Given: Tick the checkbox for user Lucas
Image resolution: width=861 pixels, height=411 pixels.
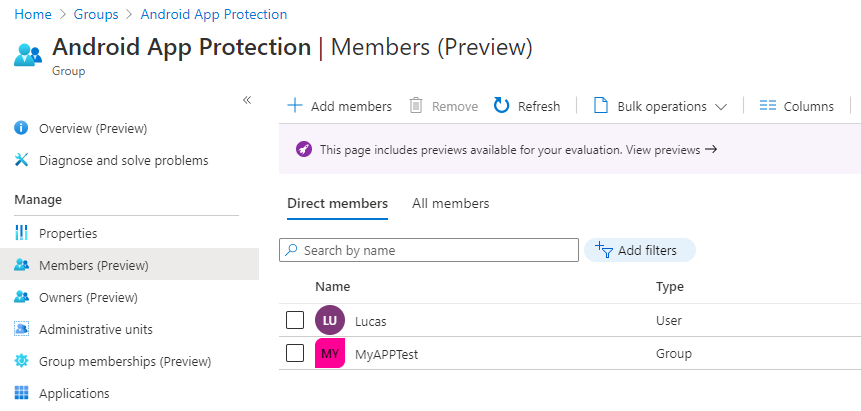Looking at the screenshot, I should click(x=295, y=320).
